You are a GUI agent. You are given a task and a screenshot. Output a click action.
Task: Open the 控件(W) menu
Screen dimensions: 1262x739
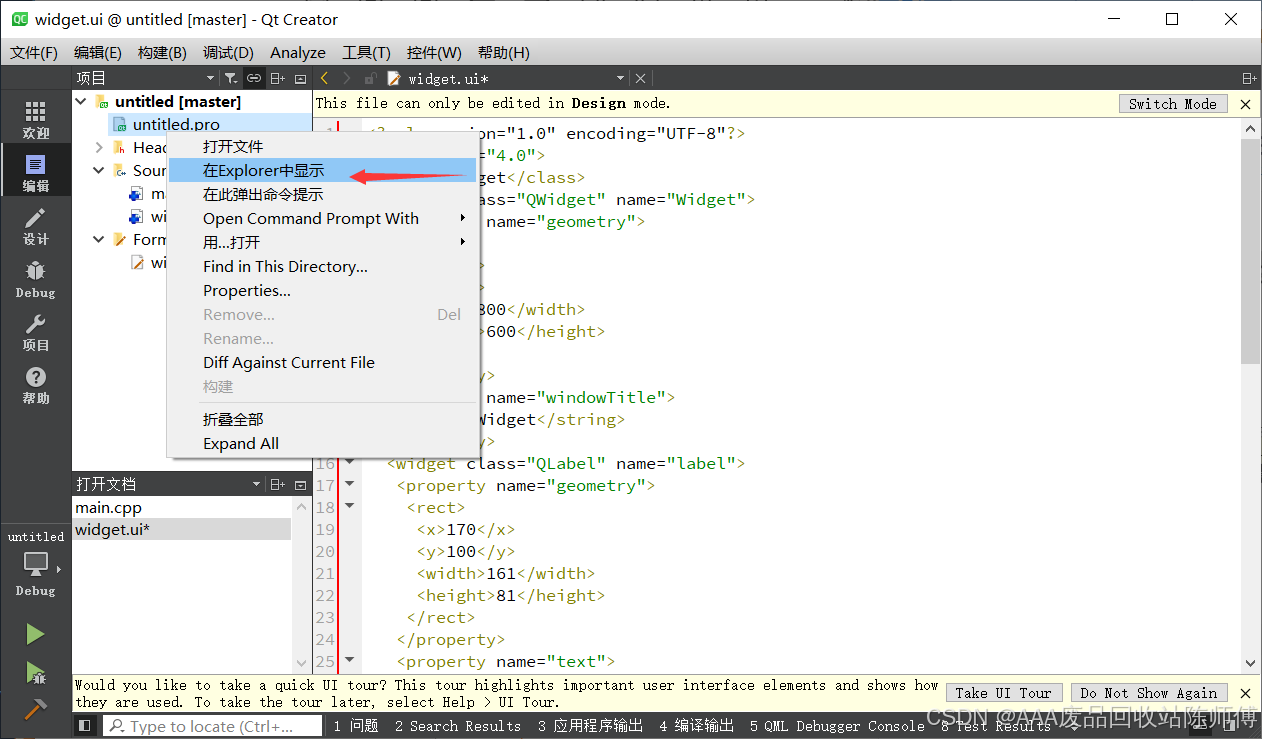point(434,52)
